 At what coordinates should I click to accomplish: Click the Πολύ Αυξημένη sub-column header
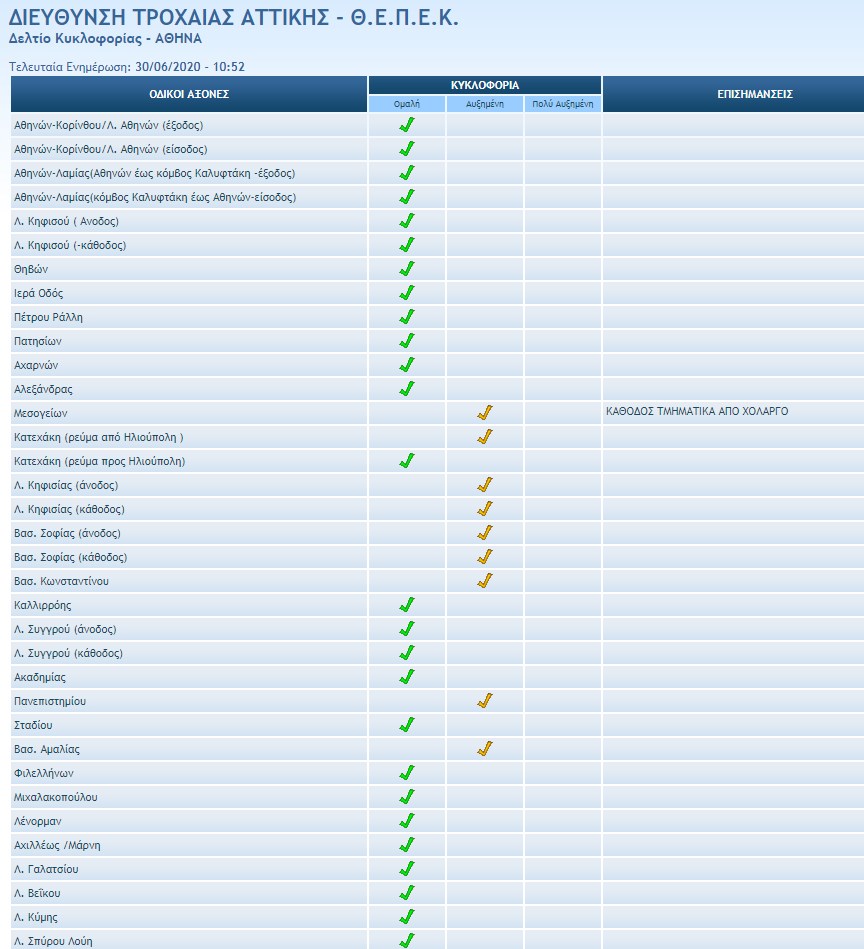563,104
